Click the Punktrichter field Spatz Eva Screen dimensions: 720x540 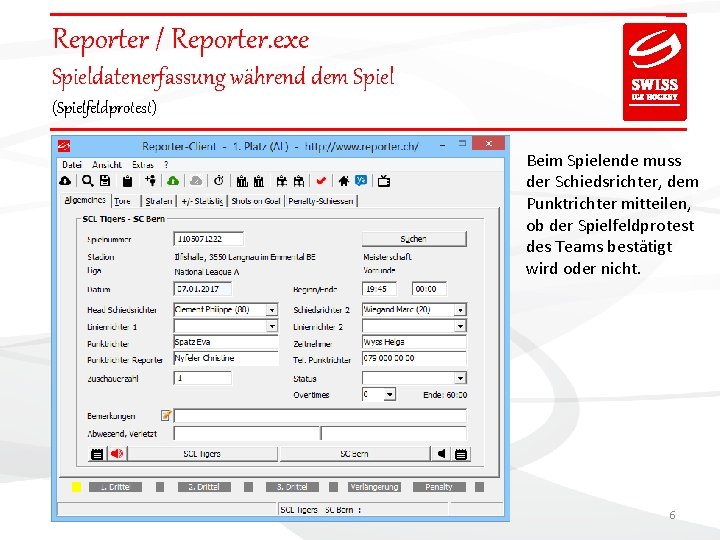(x=226, y=342)
